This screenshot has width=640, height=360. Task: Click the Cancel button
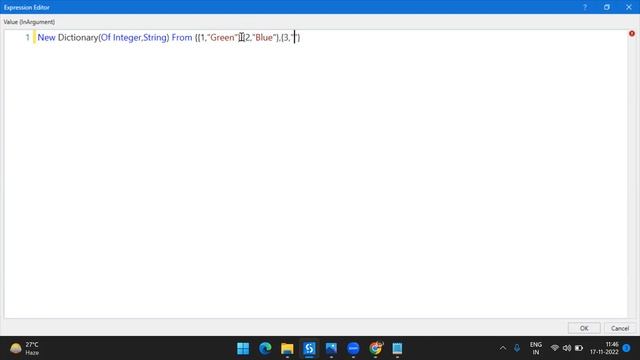click(620, 328)
